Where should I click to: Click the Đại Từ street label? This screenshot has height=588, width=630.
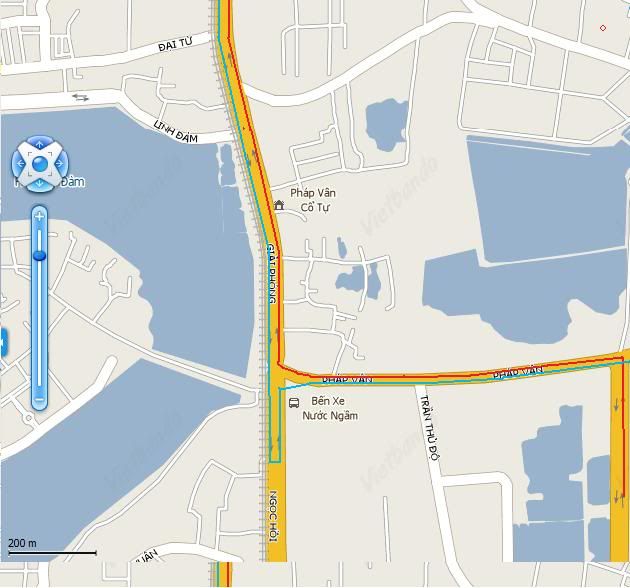click(x=176, y=45)
